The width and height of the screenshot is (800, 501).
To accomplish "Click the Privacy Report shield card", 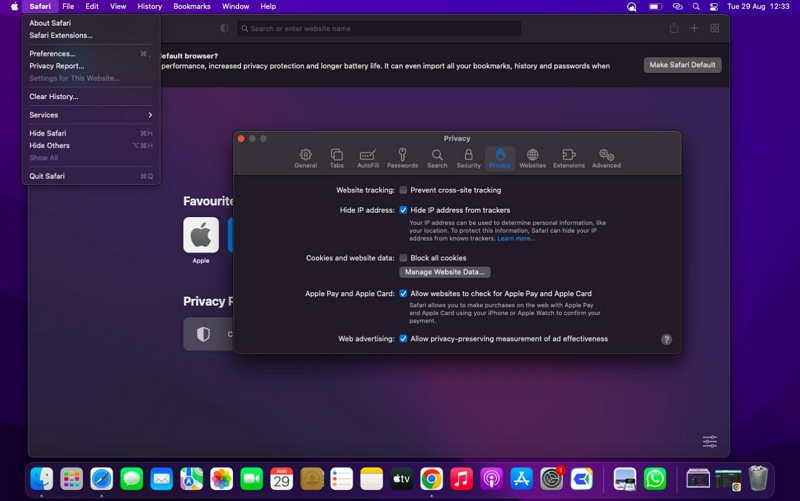I will click(208, 334).
